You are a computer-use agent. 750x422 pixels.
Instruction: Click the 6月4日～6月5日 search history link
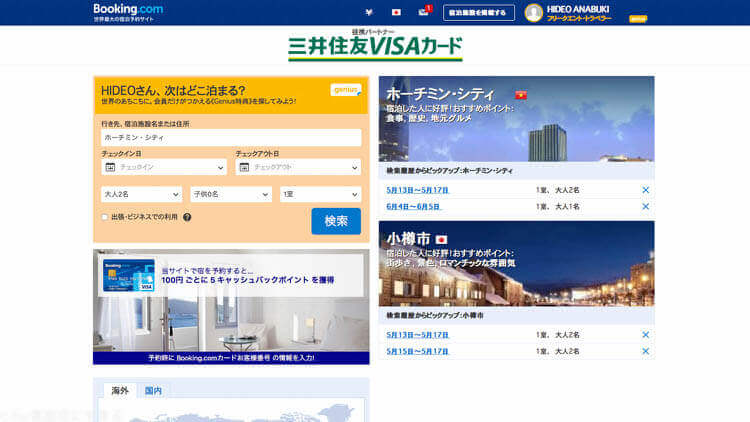pos(413,207)
